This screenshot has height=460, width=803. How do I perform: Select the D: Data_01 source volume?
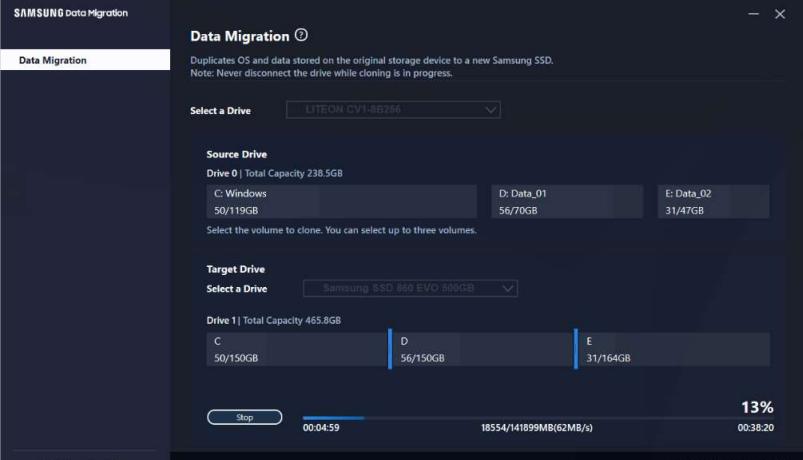coord(567,201)
